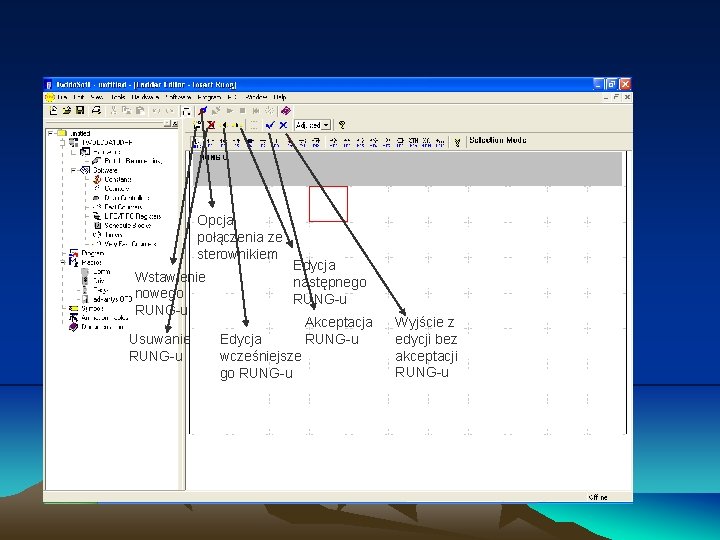Click the Print toolbar icon
This screenshot has height=540, width=720.
96,110
